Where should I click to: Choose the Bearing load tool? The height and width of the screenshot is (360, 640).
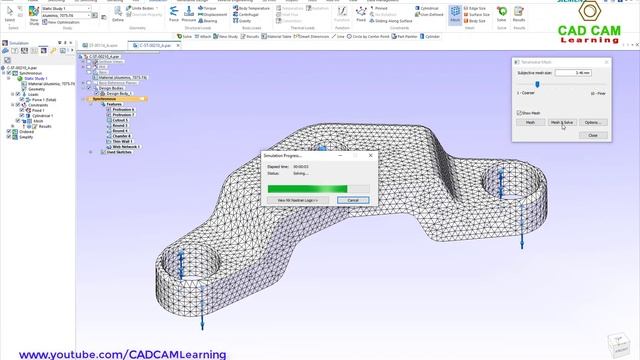point(208,21)
